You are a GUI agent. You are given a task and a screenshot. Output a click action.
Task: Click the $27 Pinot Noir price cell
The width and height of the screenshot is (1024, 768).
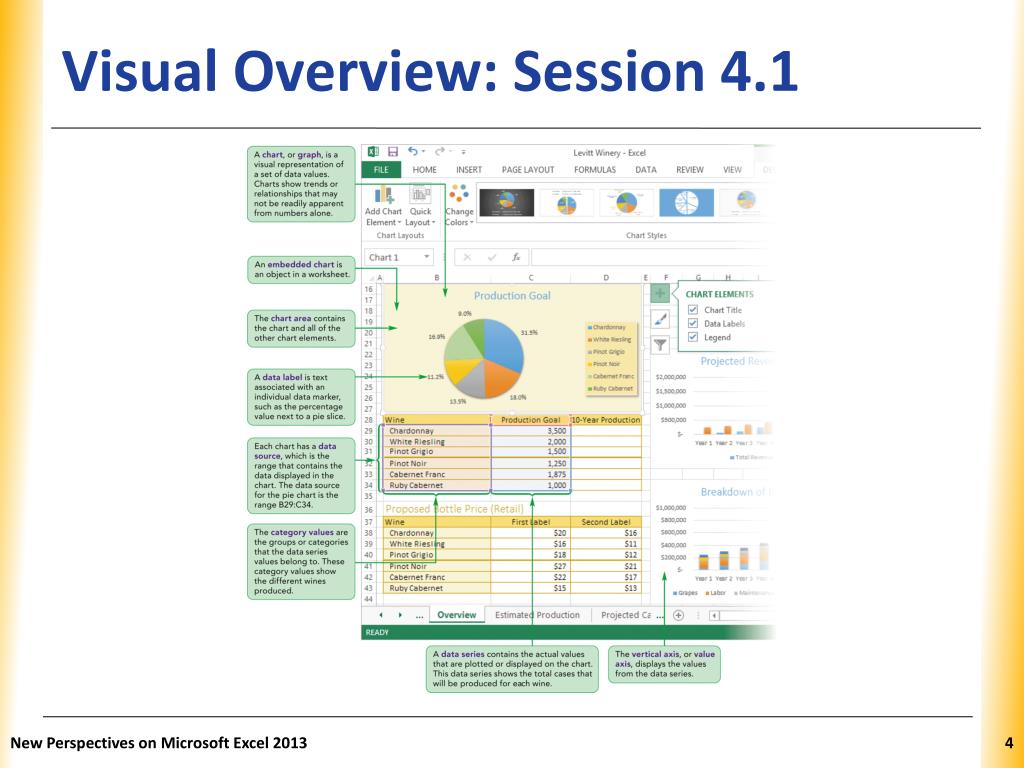[x=530, y=566]
